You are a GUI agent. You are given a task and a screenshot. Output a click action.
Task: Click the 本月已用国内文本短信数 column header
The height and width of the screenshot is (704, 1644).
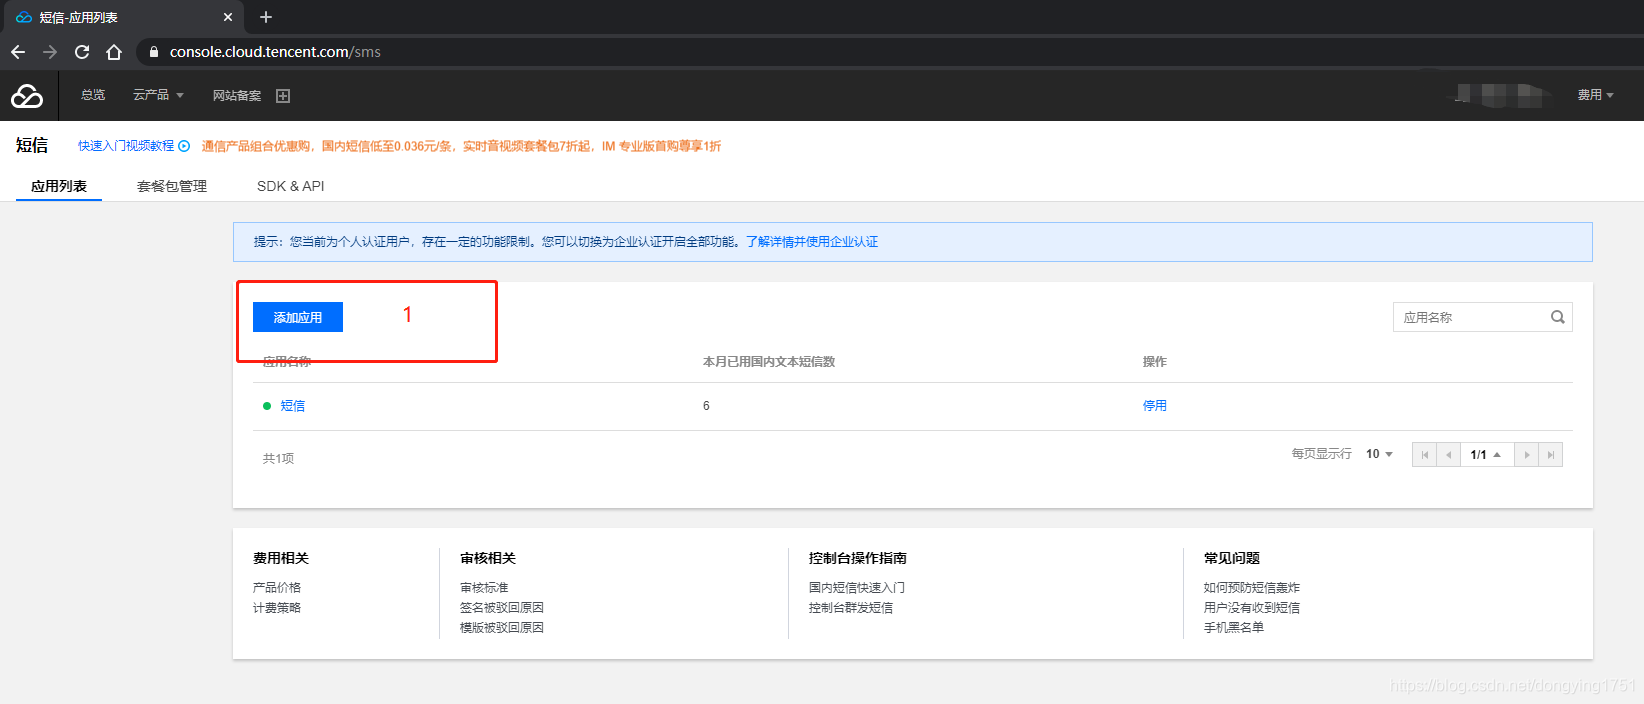769,362
